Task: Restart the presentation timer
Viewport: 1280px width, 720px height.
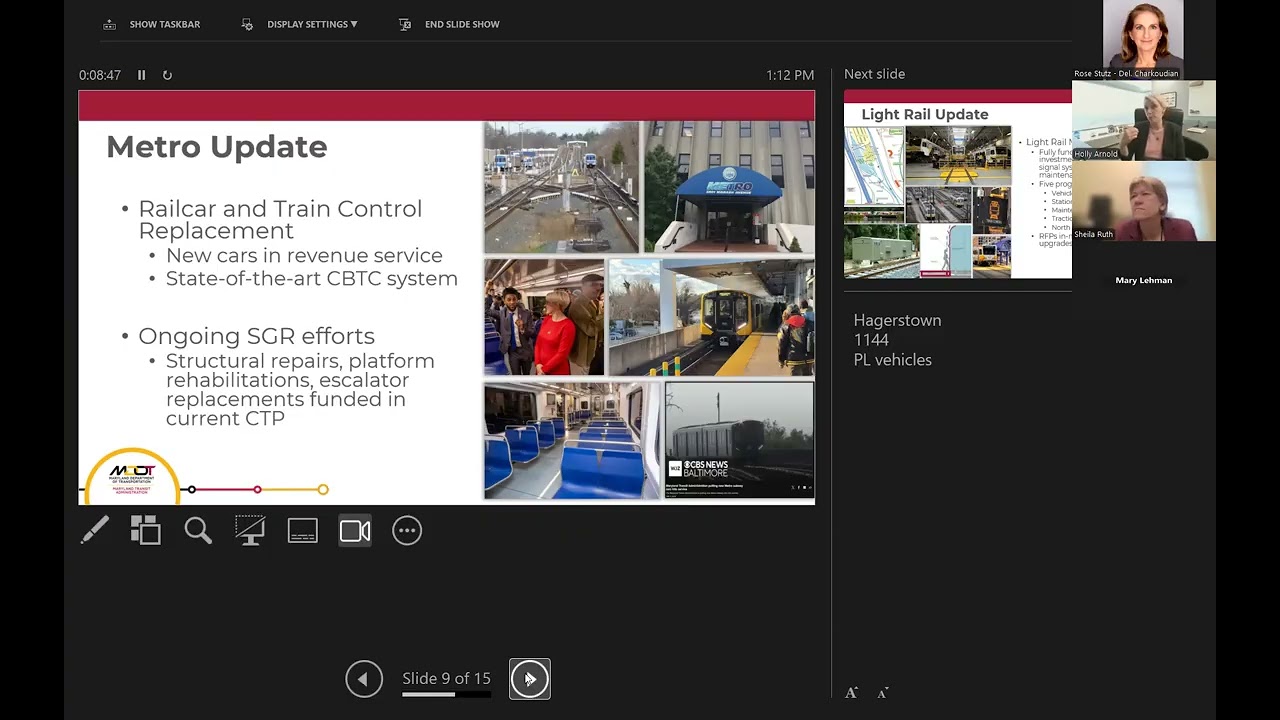Action: coord(167,75)
